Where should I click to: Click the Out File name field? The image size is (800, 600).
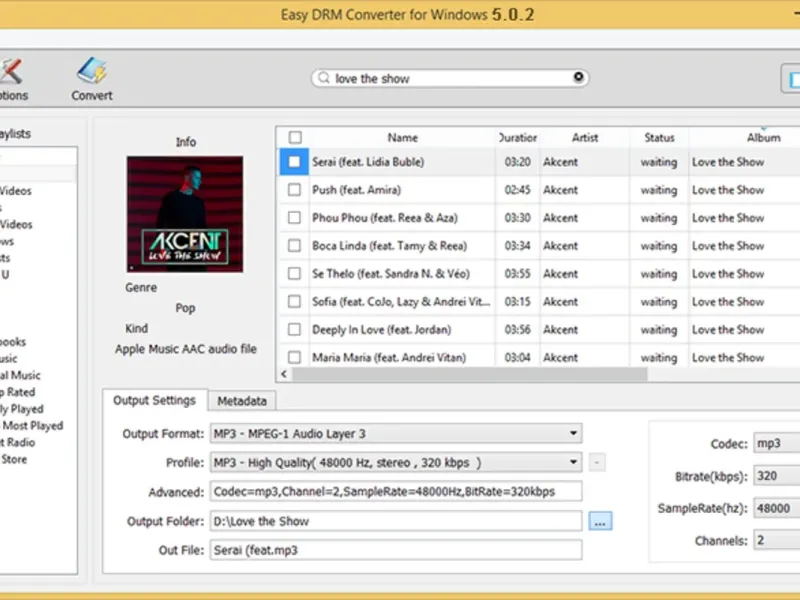point(396,550)
